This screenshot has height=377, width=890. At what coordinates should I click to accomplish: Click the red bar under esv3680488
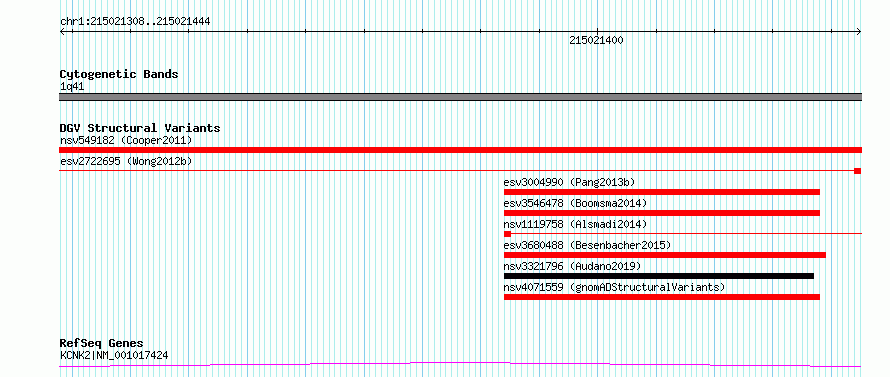(x=665, y=255)
